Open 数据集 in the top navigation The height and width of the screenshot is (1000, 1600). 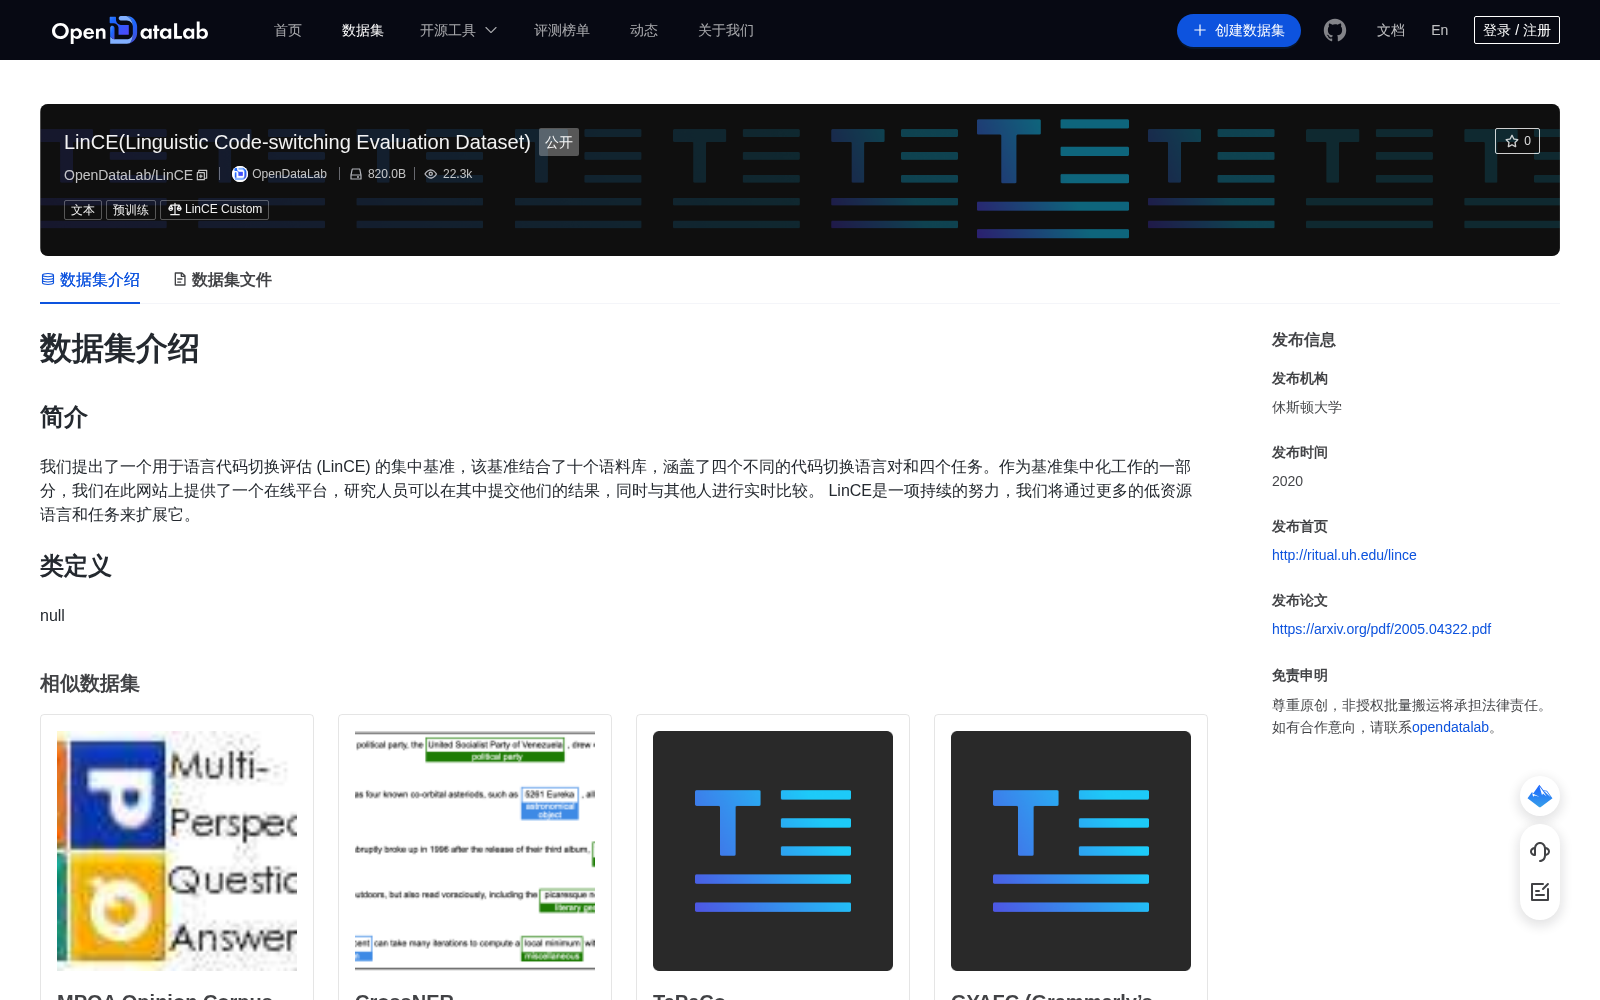(x=363, y=30)
